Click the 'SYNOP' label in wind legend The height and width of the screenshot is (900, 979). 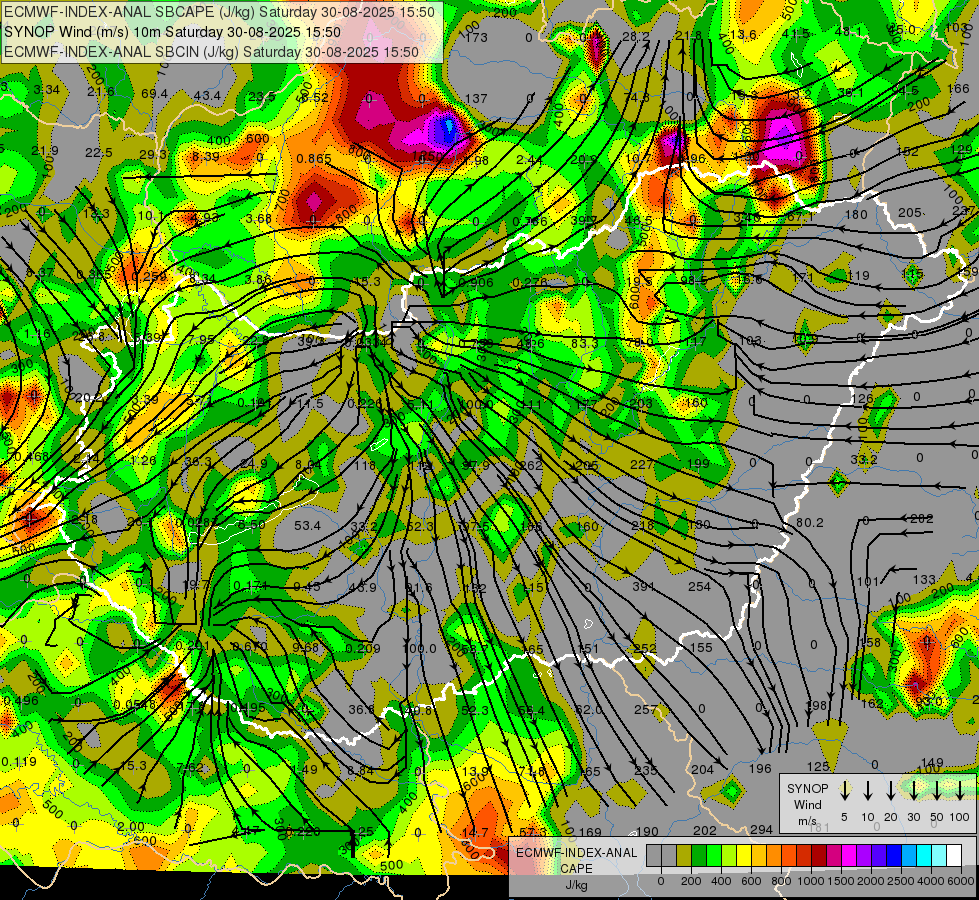[807, 788]
